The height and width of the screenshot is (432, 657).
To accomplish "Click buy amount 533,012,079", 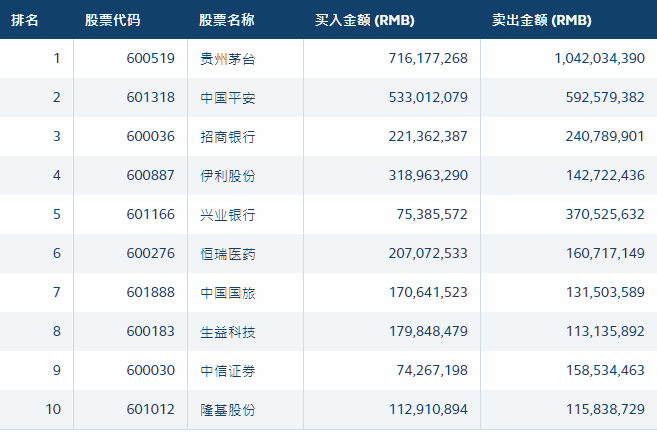I will coord(428,97).
